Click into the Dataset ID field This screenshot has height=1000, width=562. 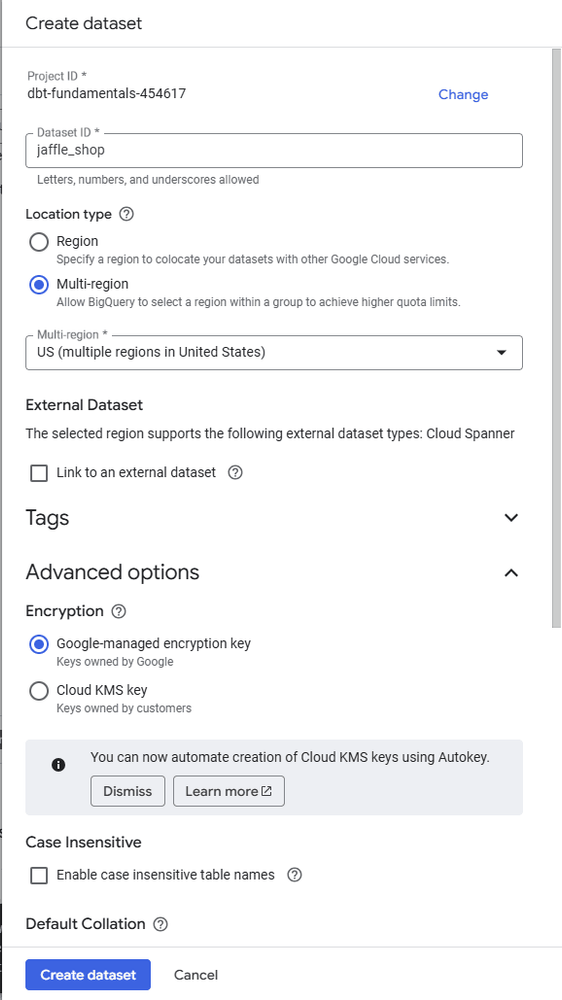274,151
